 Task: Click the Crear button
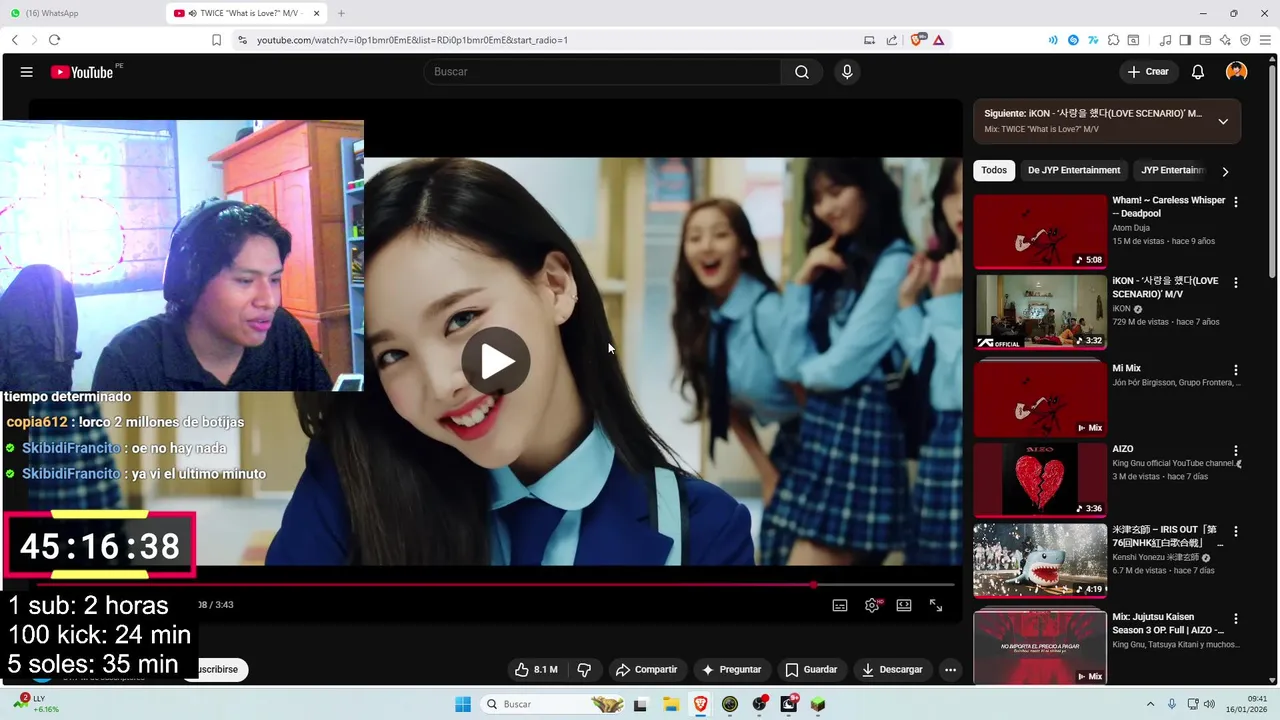tap(1148, 72)
